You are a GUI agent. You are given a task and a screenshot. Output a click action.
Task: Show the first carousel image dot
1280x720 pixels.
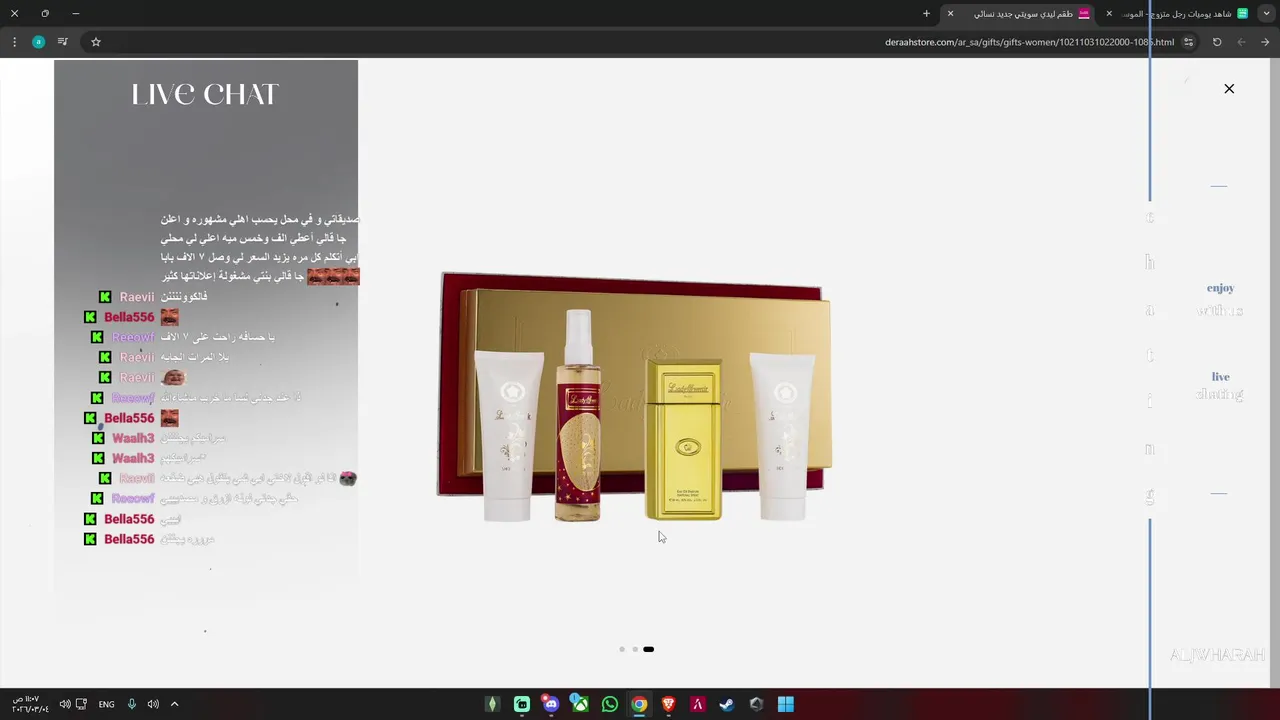click(x=622, y=649)
